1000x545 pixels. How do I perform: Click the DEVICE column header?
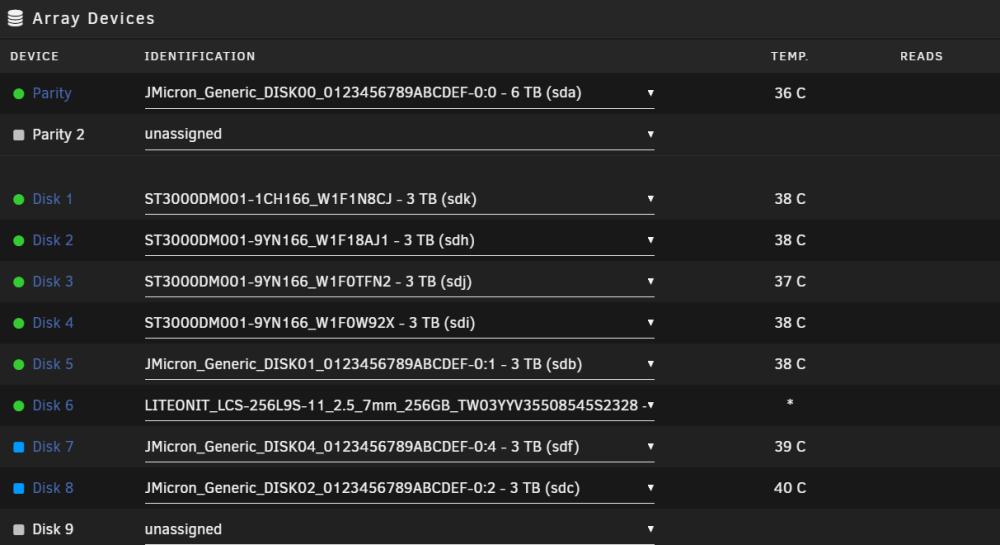click(x=34, y=56)
